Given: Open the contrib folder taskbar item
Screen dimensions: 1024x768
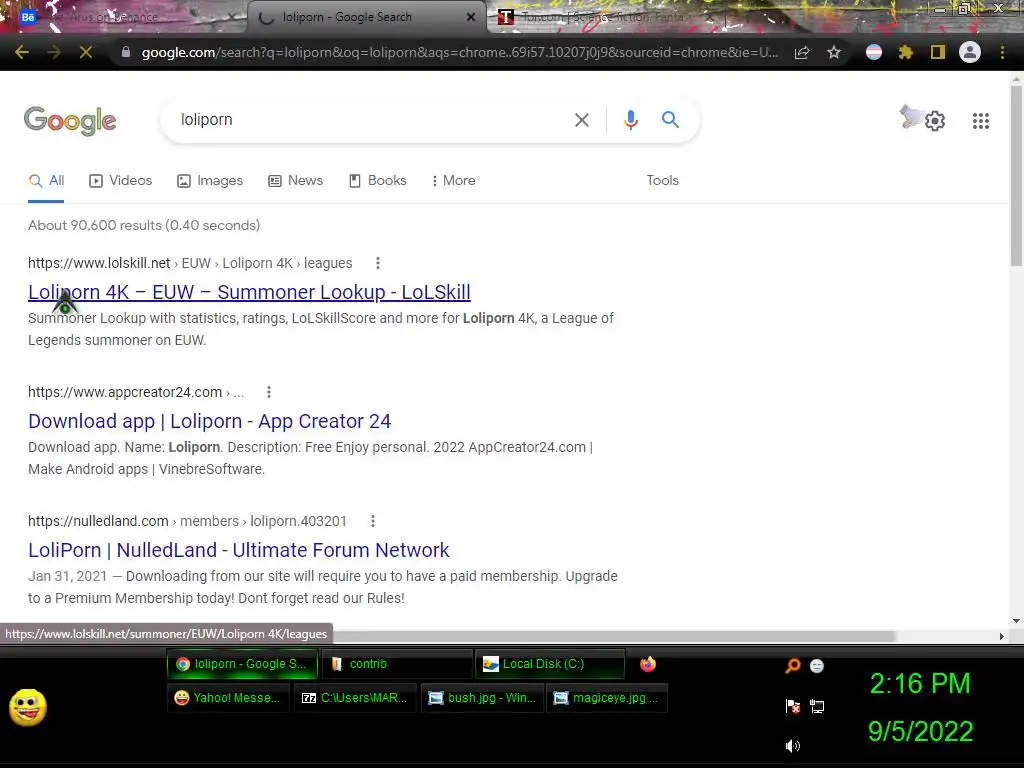Looking at the screenshot, I should coord(397,664).
